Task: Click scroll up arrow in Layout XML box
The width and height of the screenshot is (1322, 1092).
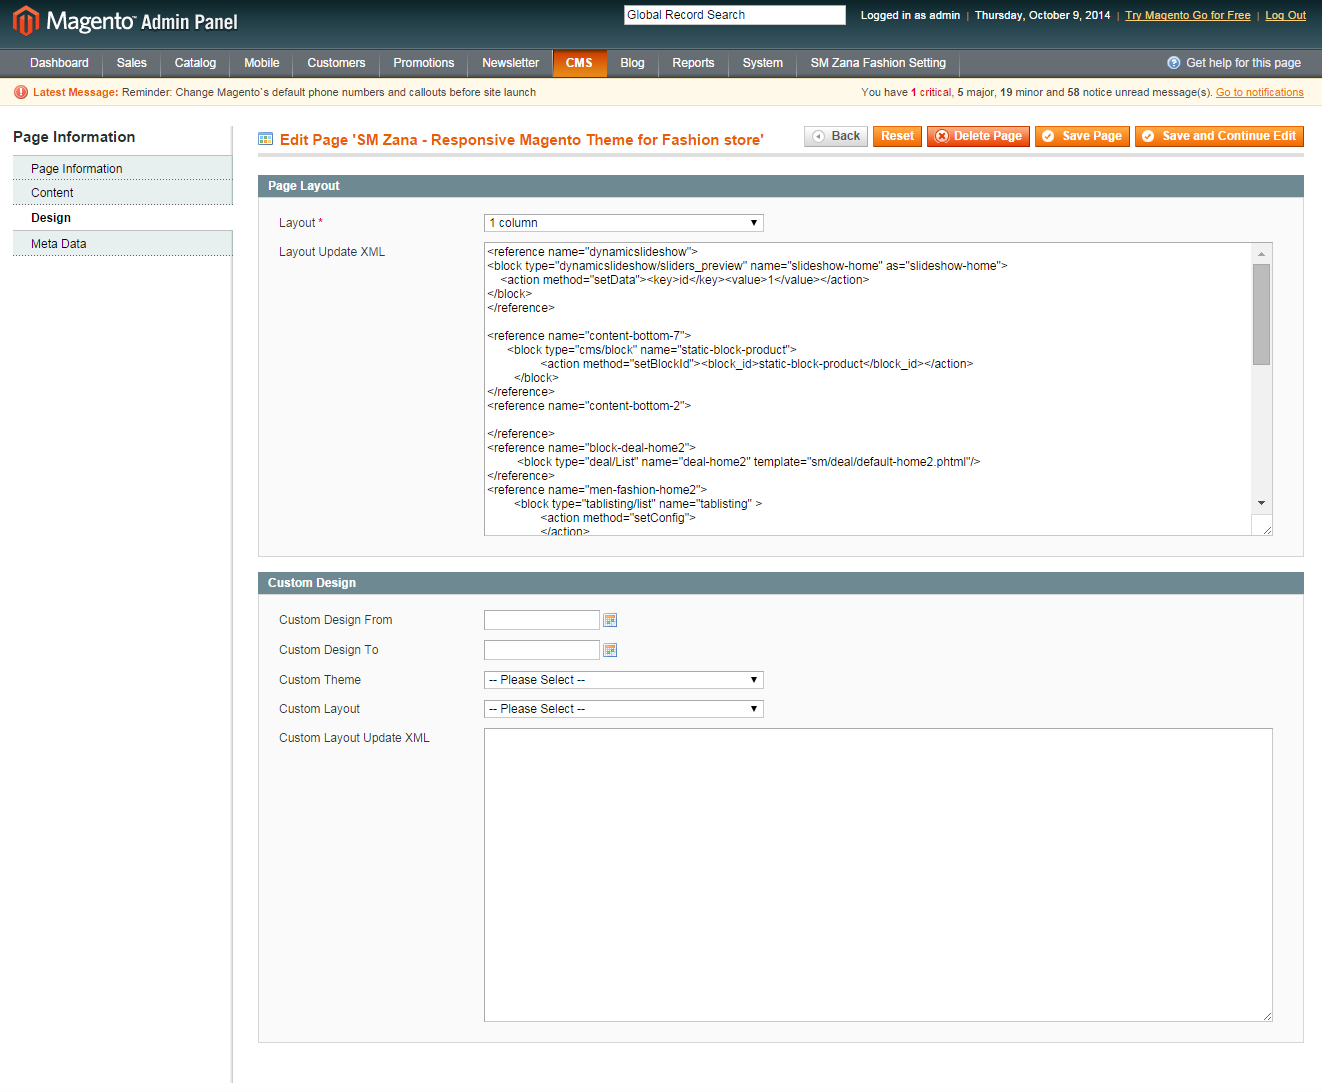Action: point(1262,253)
